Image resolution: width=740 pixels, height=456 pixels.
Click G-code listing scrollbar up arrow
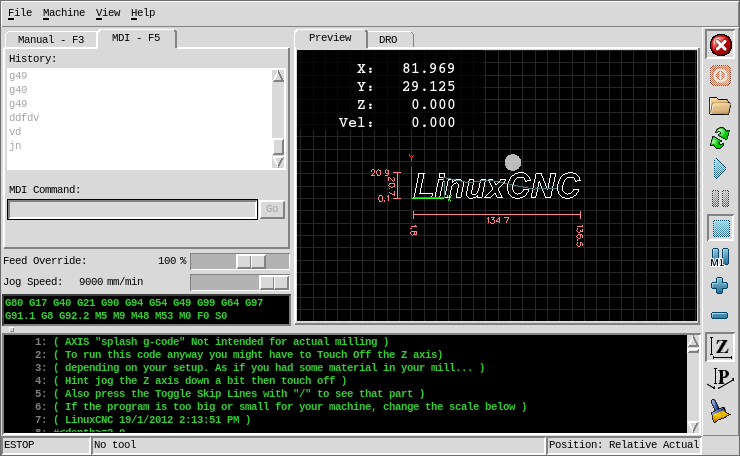pyautogui.click(x=693, y=342)
